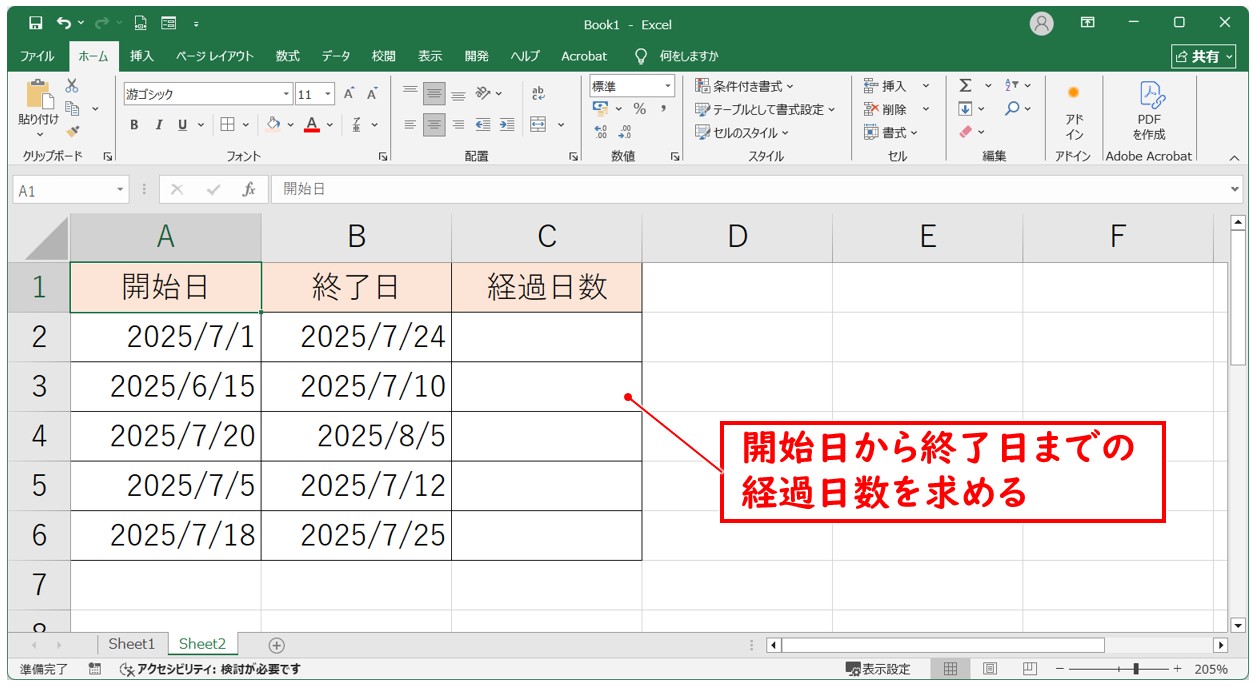Click the Undo arrow in quick access toolbar
This screenshot has height=686, width=1257.
tap(64, 22)
